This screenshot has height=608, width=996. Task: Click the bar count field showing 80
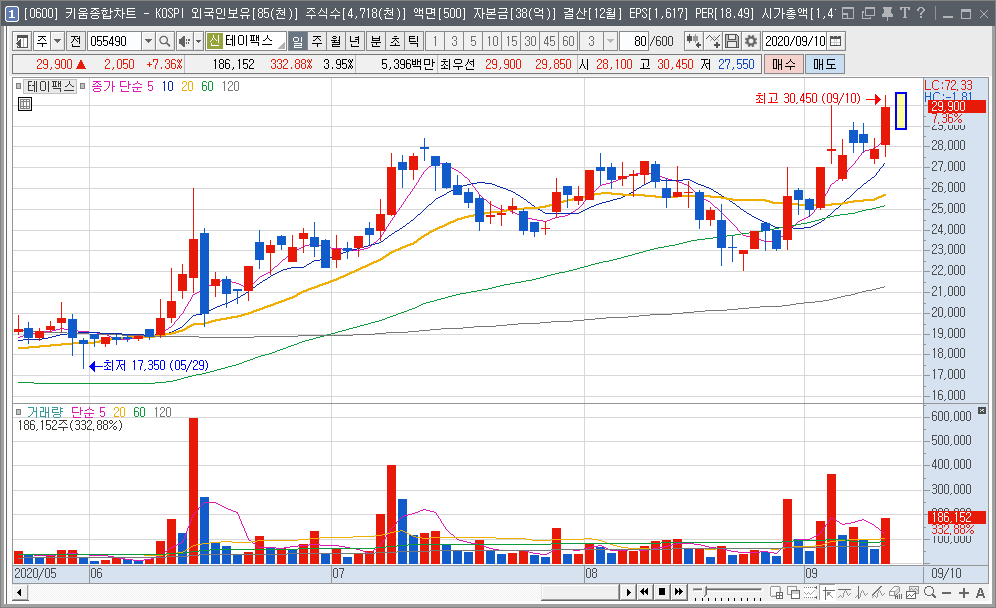click(x=633, y=41)
